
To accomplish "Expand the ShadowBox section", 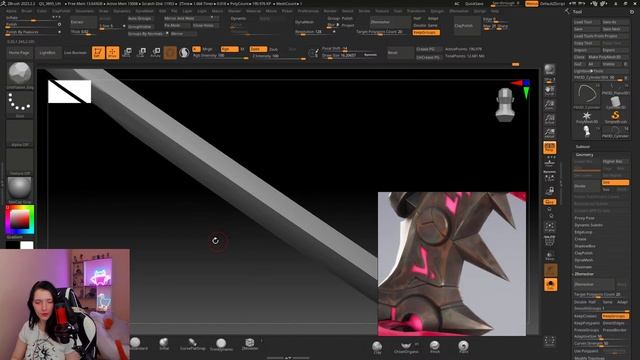I will [584, 246].
